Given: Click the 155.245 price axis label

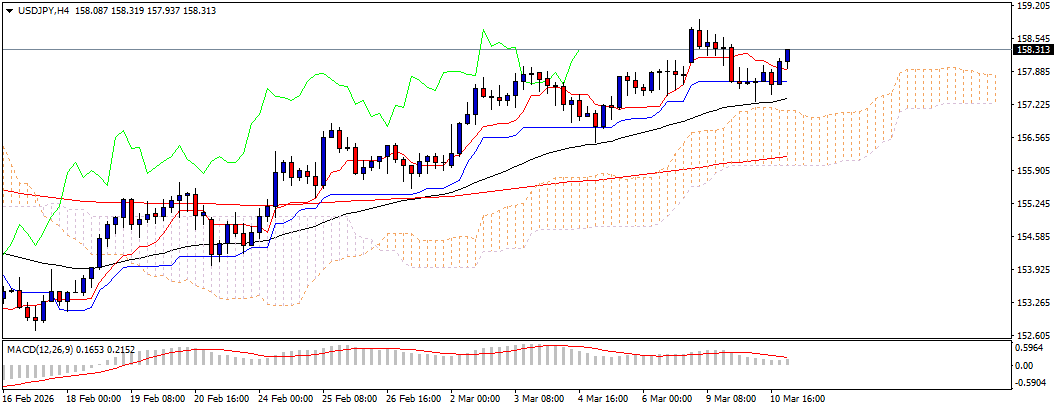Looking at the screenshot, I should [1034, 204].
